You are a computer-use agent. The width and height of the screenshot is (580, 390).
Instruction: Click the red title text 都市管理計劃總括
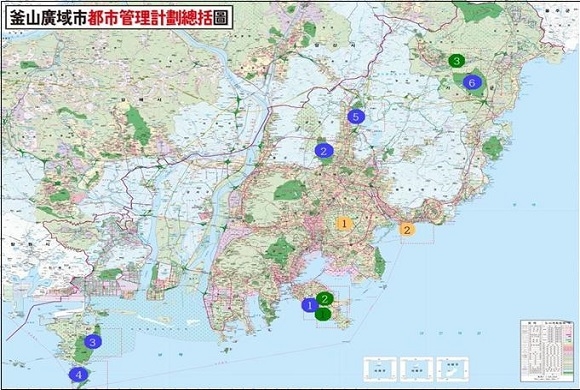pos(150,17)
